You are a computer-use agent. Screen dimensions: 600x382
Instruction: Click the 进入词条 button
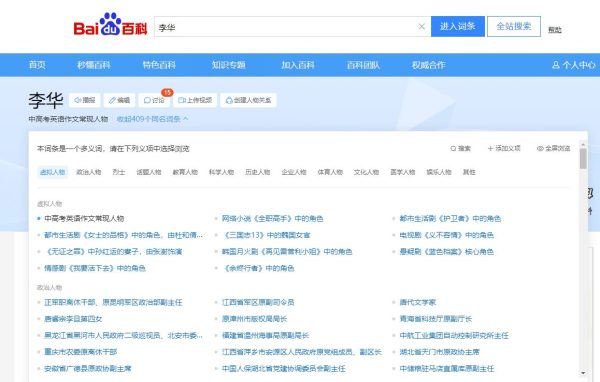[x=458, y=26]
